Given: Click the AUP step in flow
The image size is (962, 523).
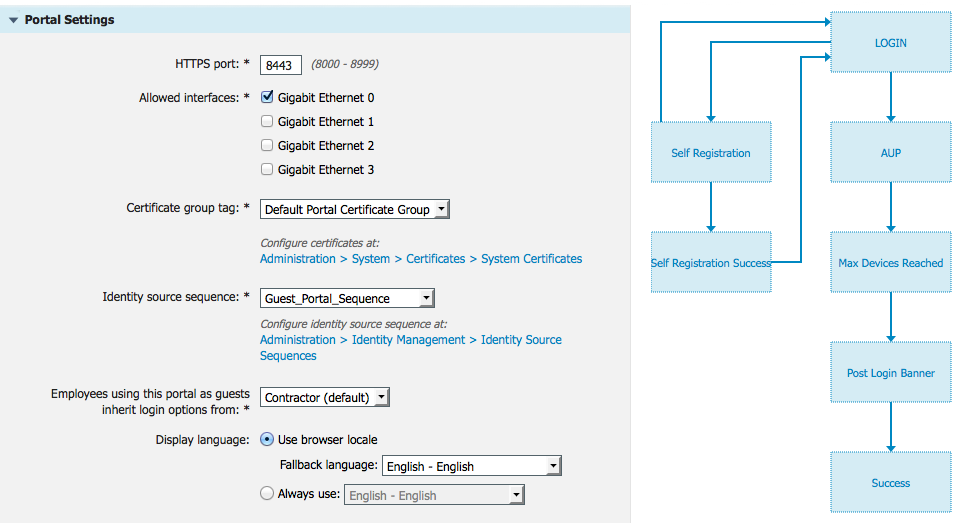Looking at the screenshot, I should [x=890, y=153].
